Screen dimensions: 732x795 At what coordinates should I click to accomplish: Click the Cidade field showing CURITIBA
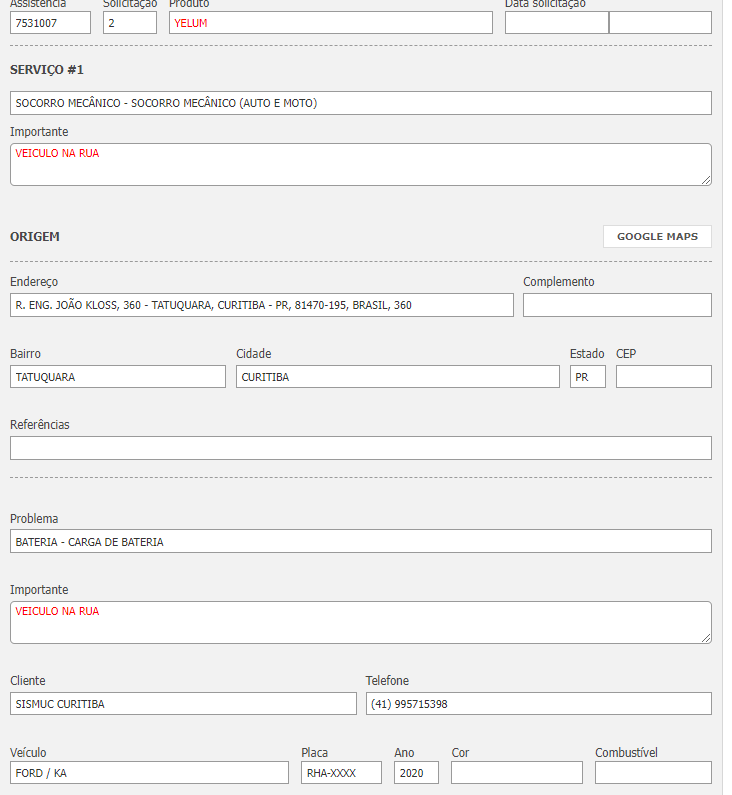[398, 377]
